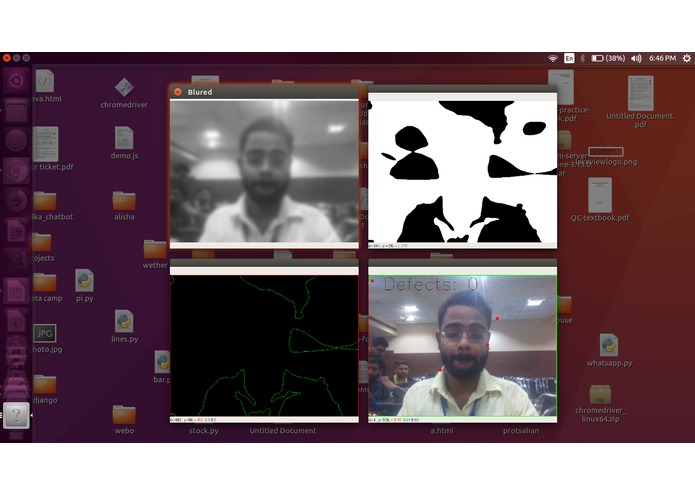This screenshot has height=494, width=695.
Task: Select the ta camp folder on desktop
Action: coord(47,288)
